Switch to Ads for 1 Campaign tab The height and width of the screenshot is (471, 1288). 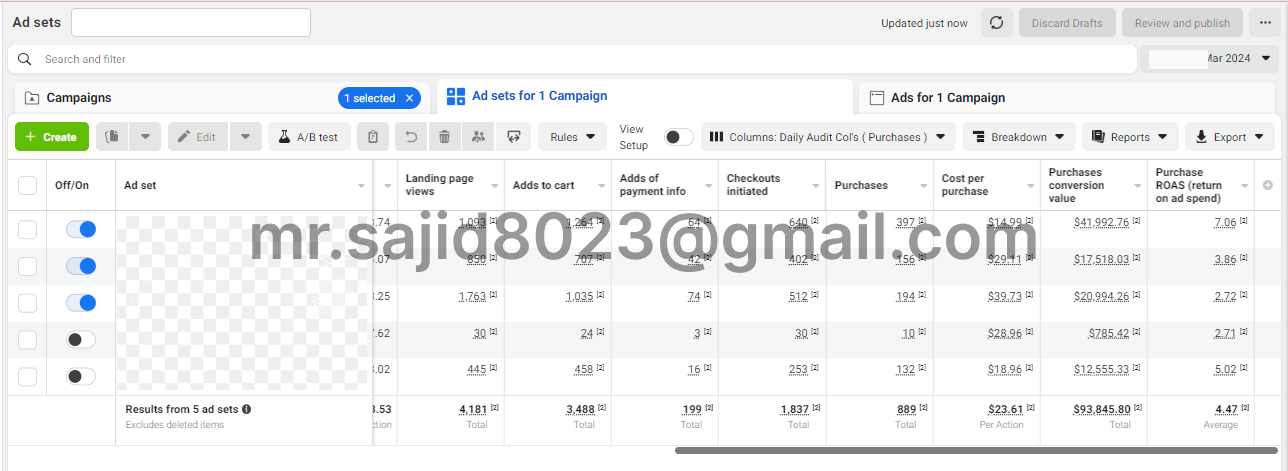947,98
